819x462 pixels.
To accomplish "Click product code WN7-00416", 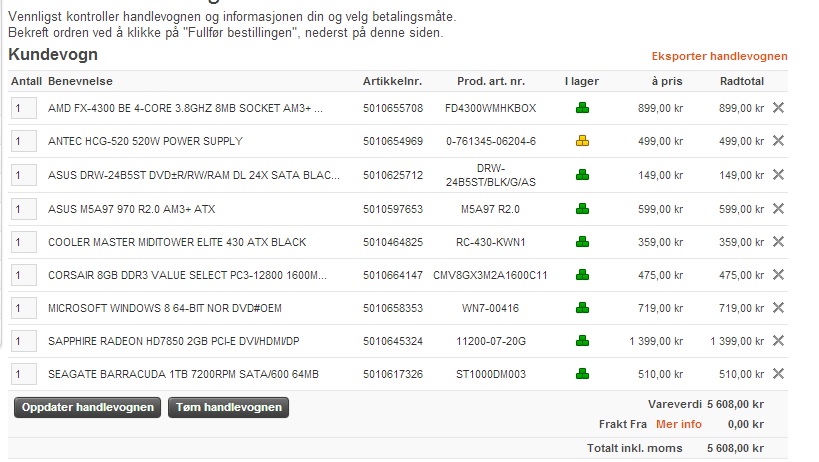I will pyautogui.click(x=490, y=308).
